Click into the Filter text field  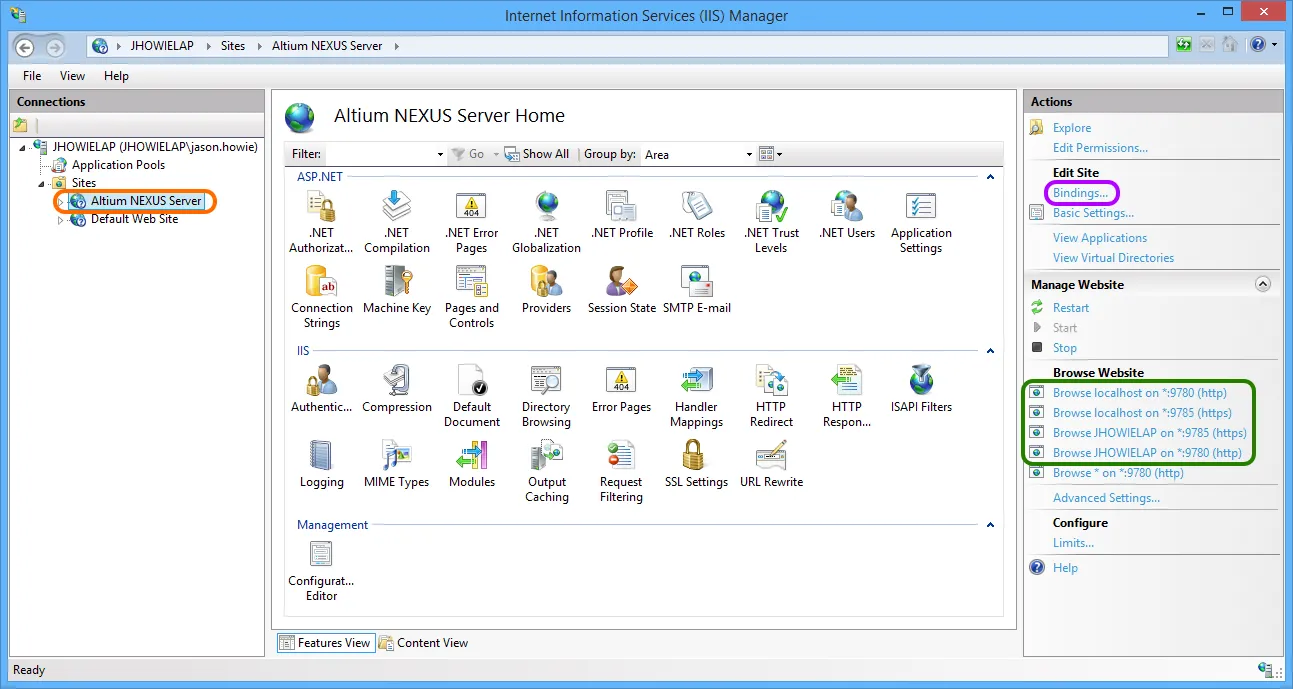[x=380, y=154]
